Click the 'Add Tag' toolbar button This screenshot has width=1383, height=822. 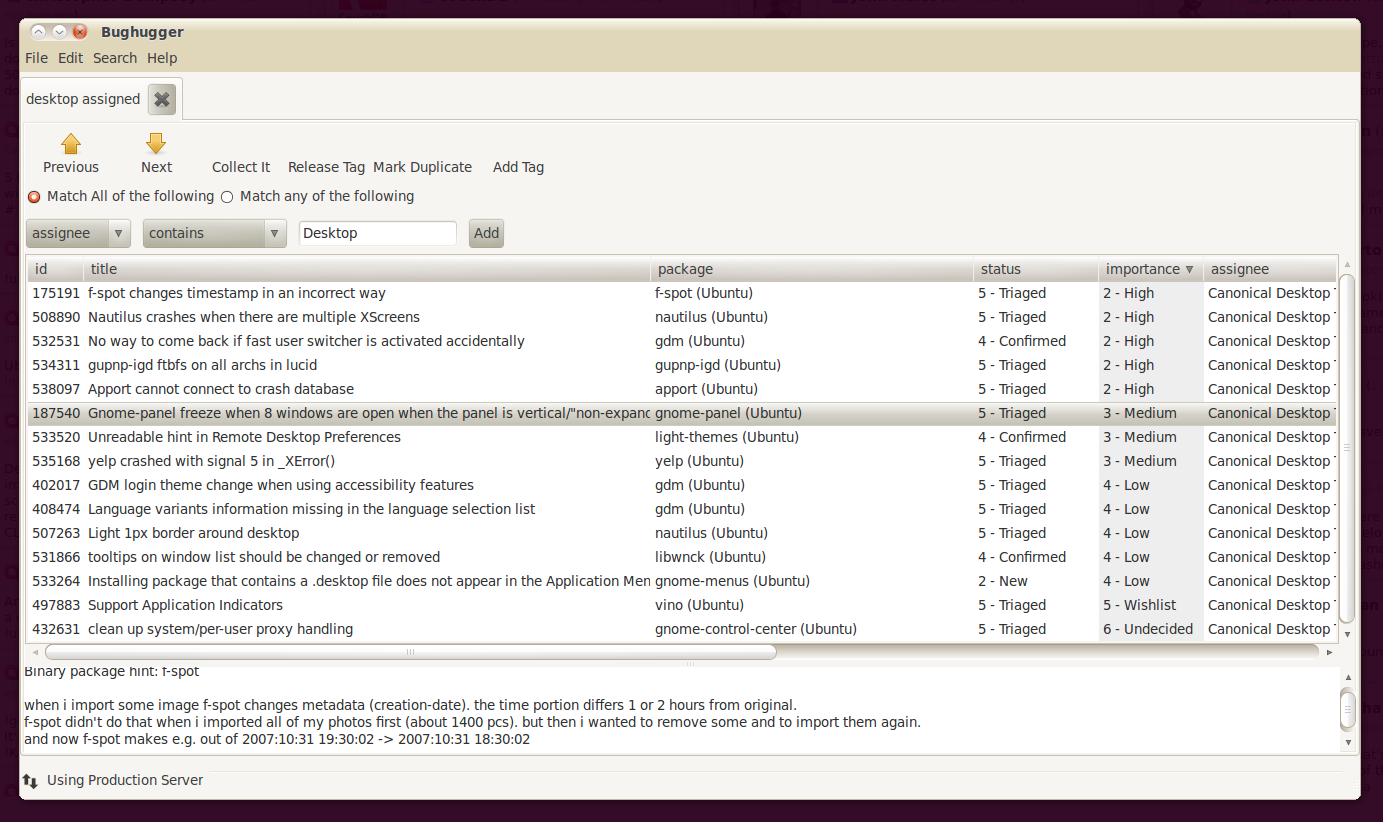(x=518, y=167)
